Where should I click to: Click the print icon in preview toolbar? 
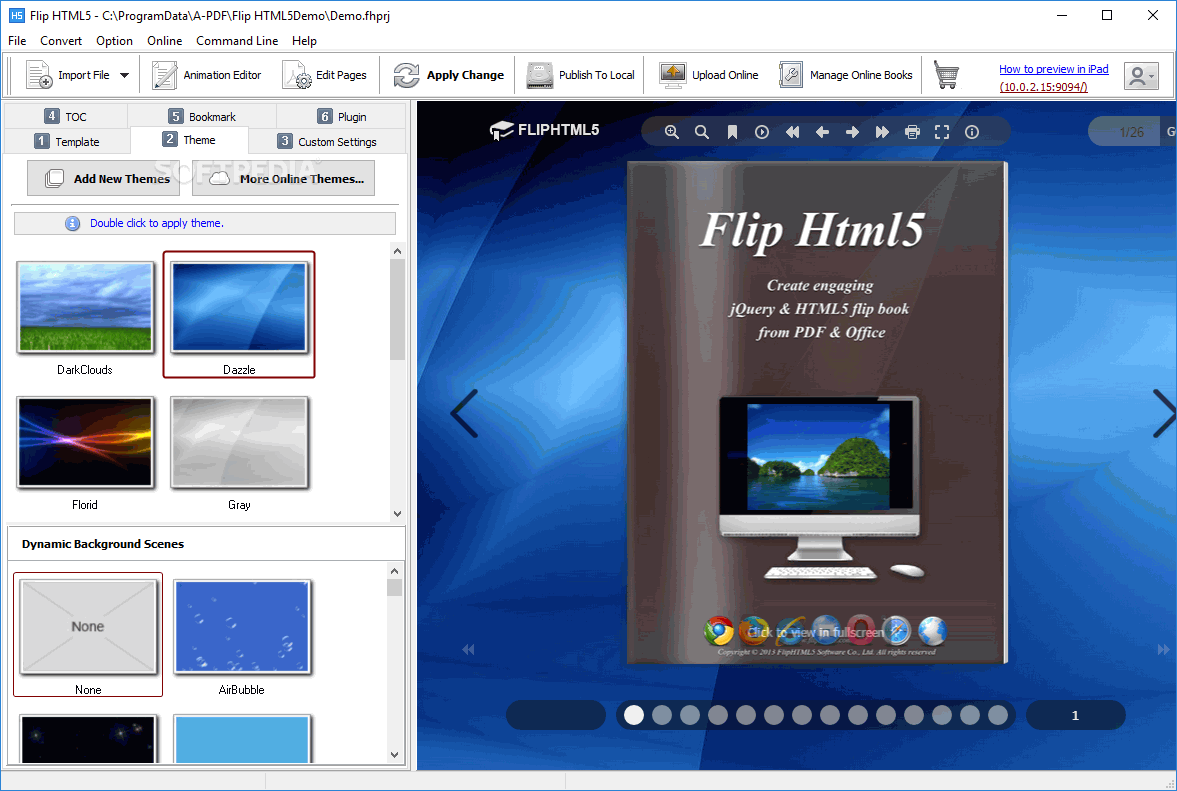coord(912,132)
